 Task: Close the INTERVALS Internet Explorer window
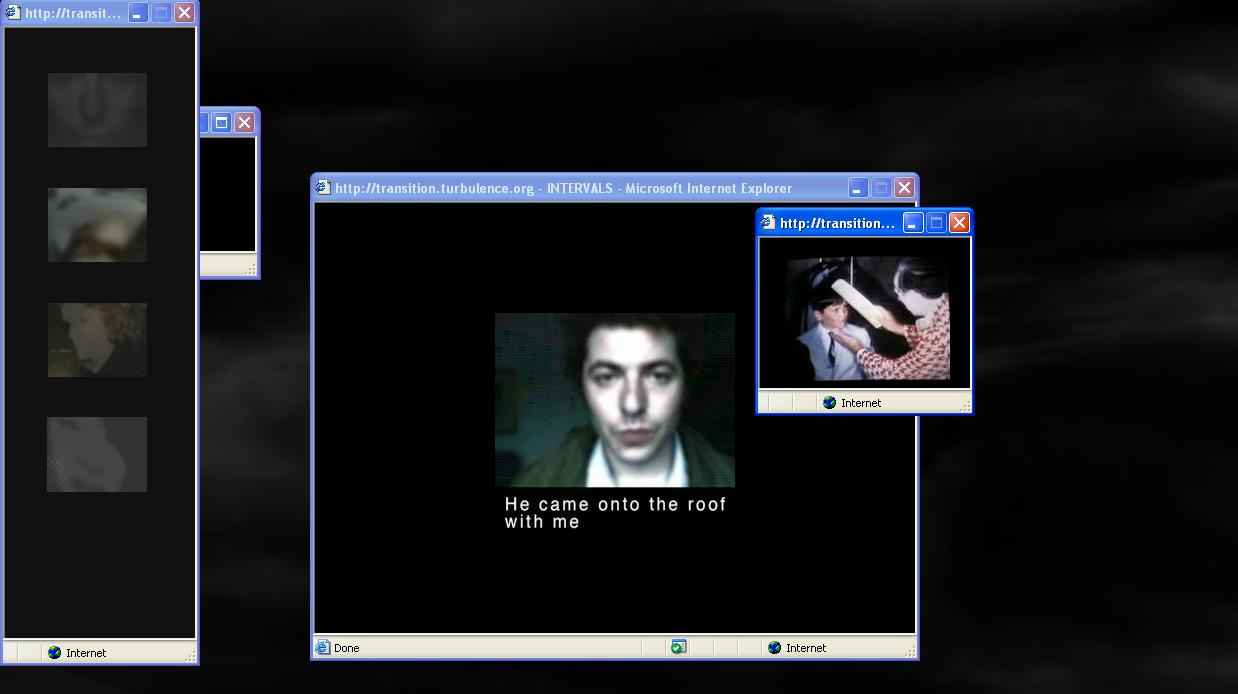coord(904,188)
